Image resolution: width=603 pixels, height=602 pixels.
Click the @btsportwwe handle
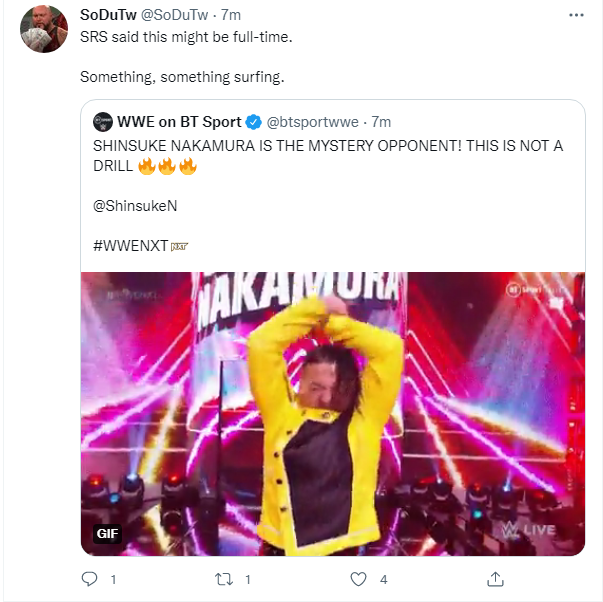click(312, 122)
